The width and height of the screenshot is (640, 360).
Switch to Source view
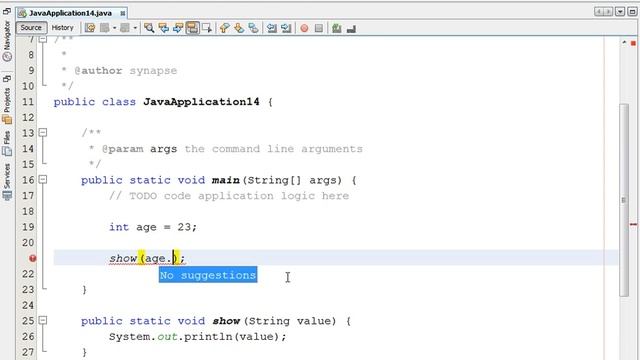point(31,27)
